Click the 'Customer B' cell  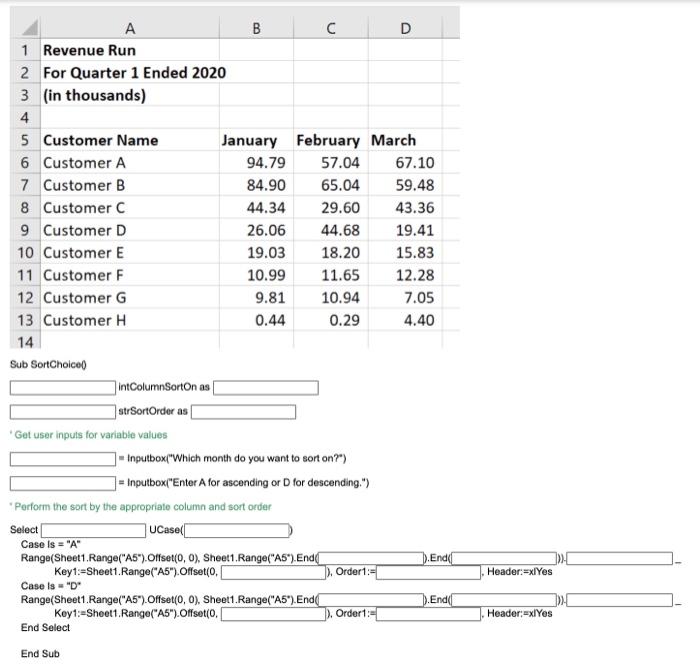130,185
